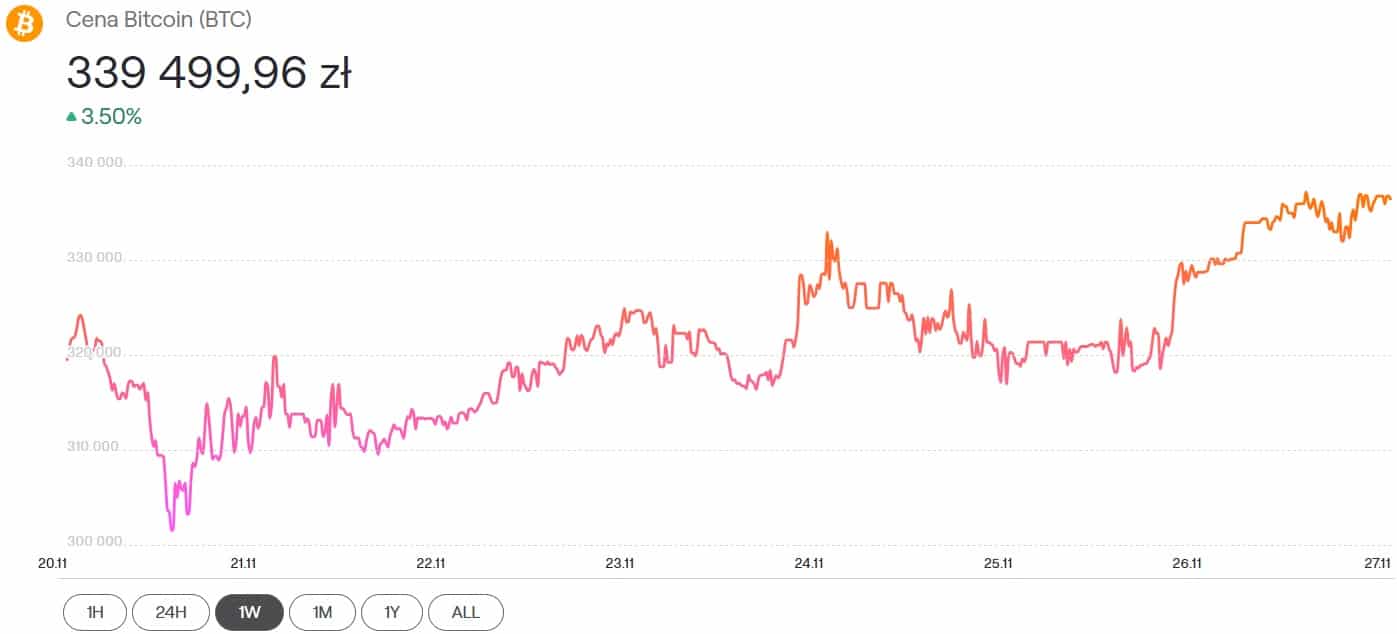The width and height of the screenshot is (1397, 634).
Task: Click the Cena Bitcoin (BTC) title
Action: [159, 19]
